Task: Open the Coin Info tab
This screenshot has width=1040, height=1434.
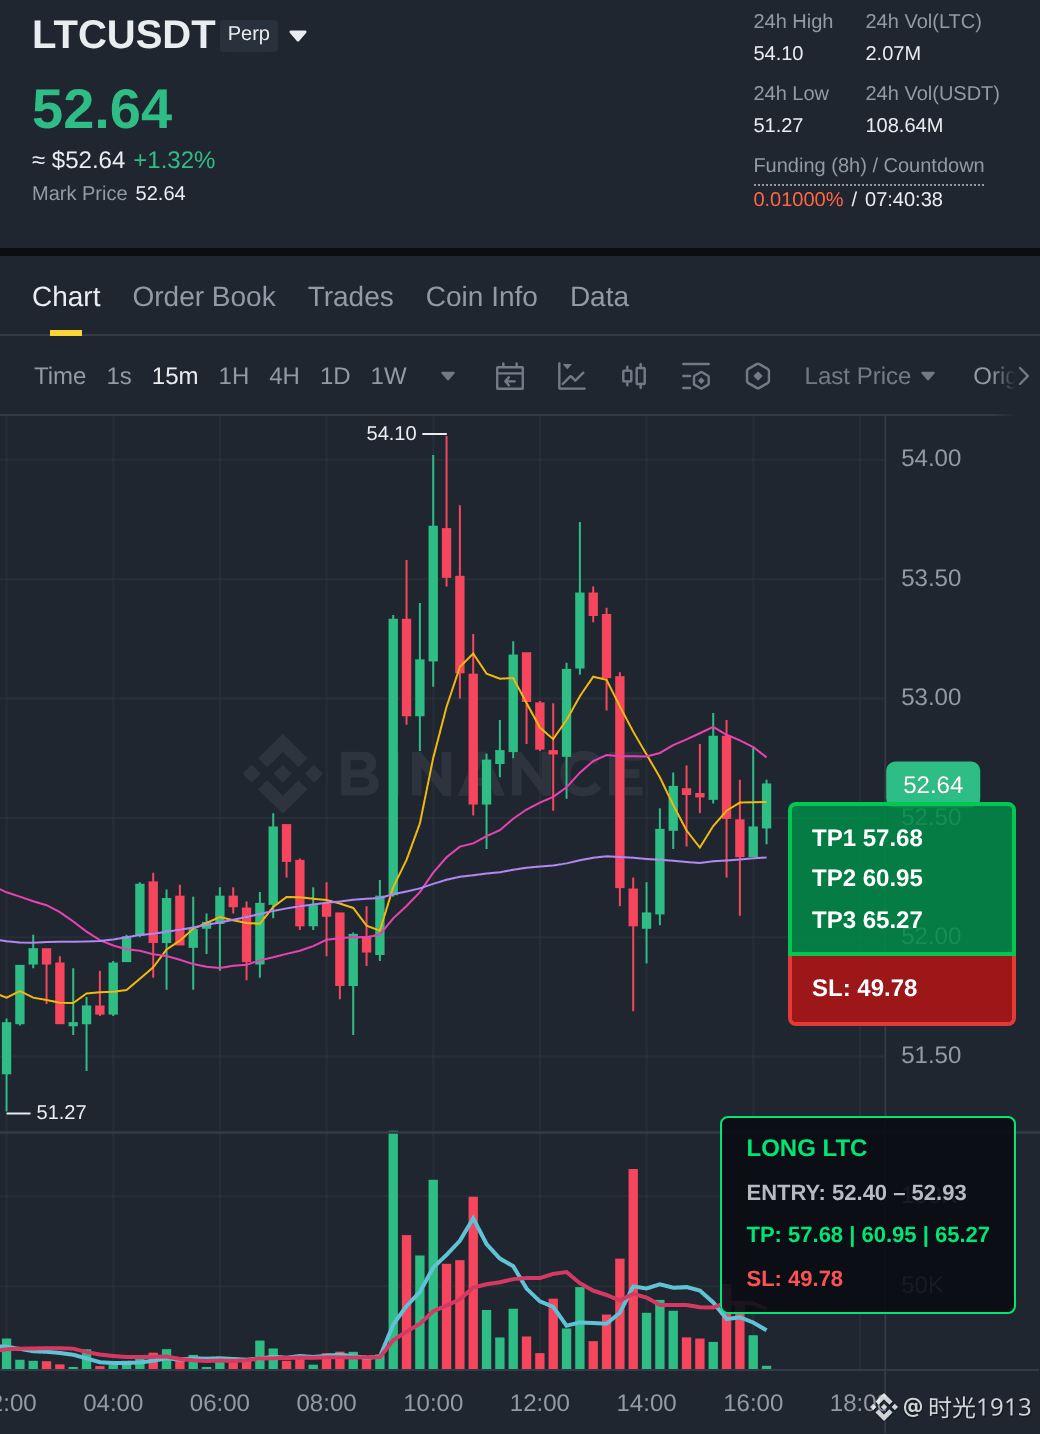Action: (481, 297)
